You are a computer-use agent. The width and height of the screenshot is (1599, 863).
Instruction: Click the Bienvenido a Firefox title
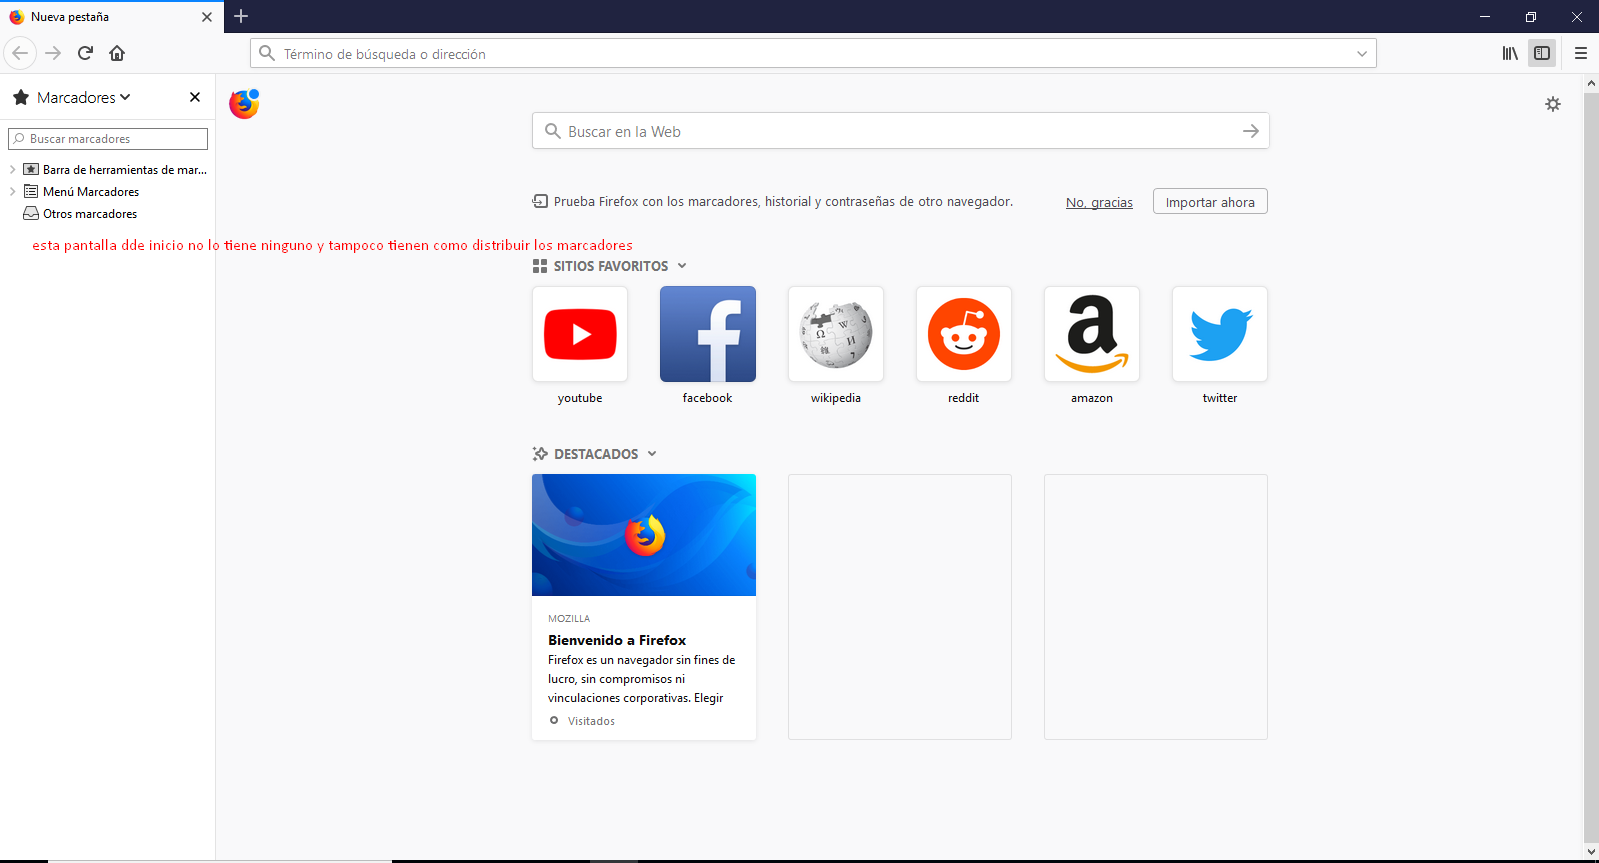click(x=617, y=640)
